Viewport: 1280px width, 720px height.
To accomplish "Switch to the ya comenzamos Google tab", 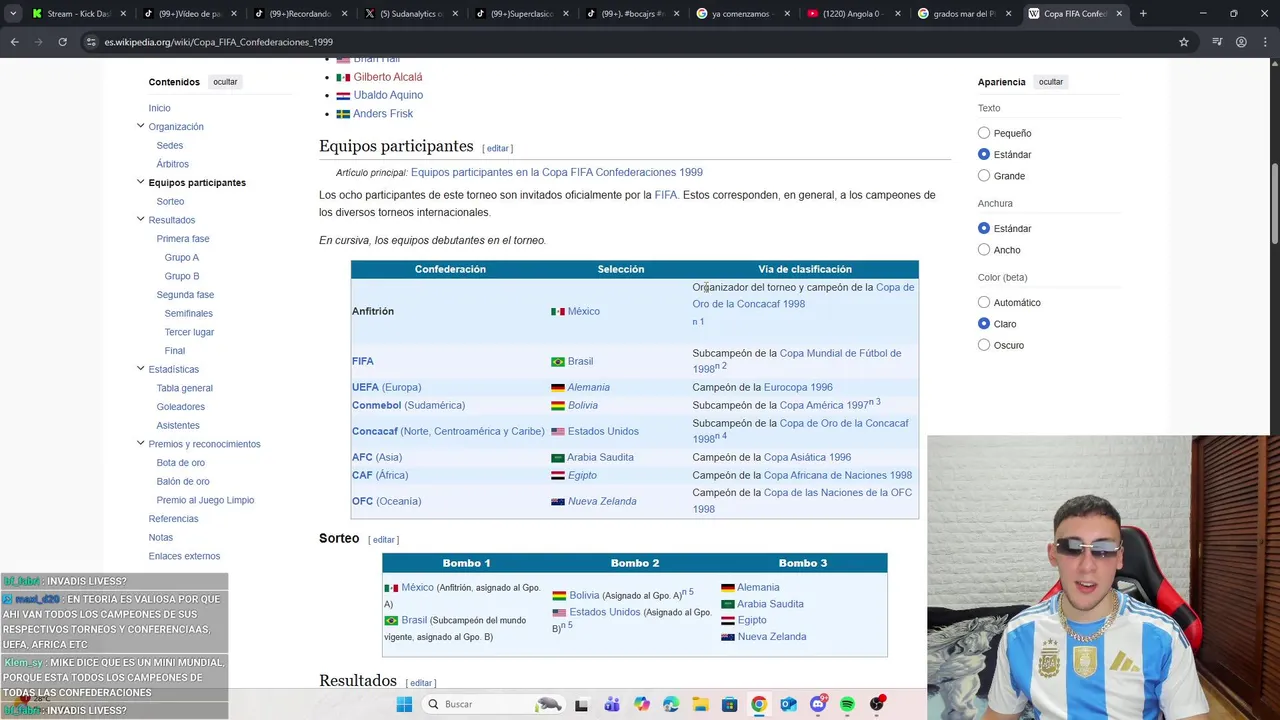I will click(x=744, y=14).
